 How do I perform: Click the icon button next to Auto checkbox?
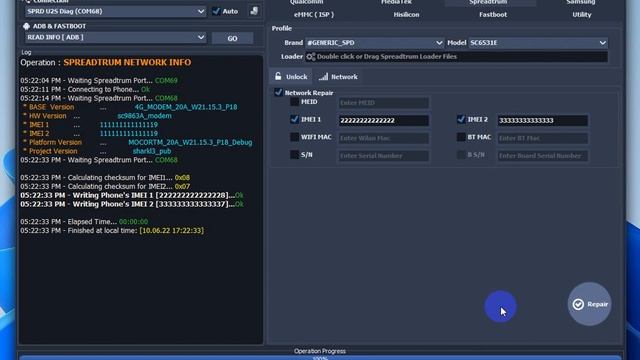(254, 11)
